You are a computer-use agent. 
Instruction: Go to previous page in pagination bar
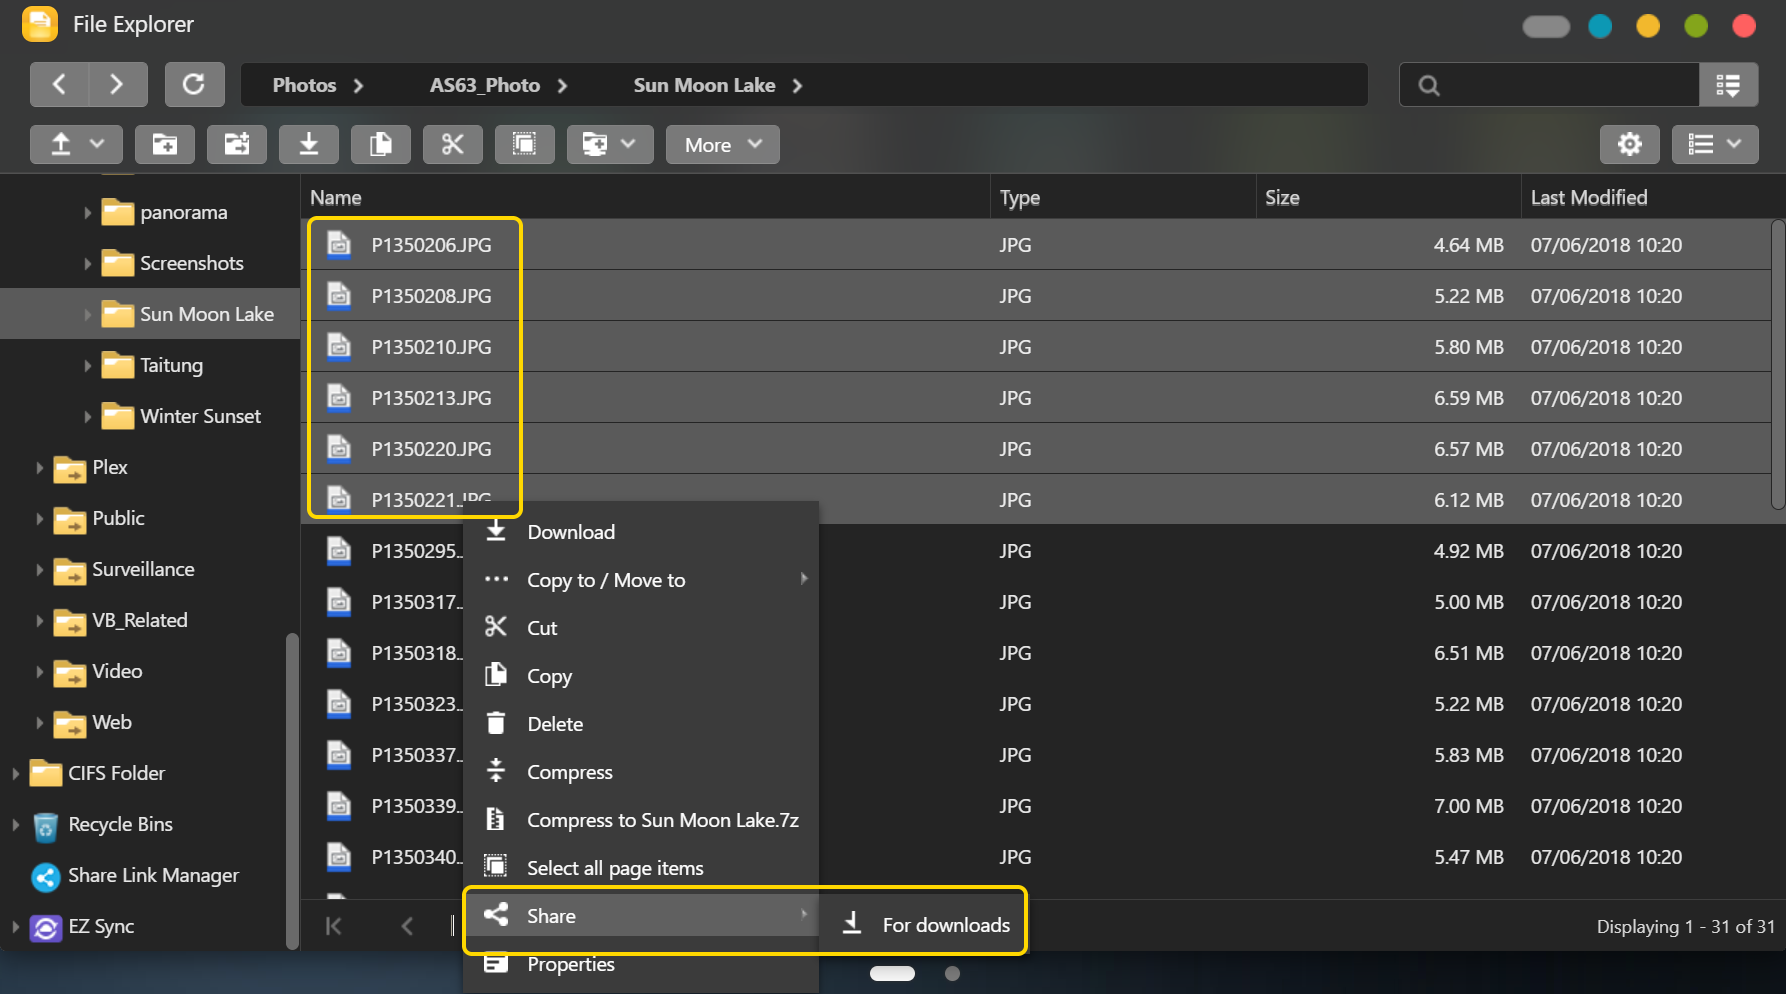coord(407,926)
